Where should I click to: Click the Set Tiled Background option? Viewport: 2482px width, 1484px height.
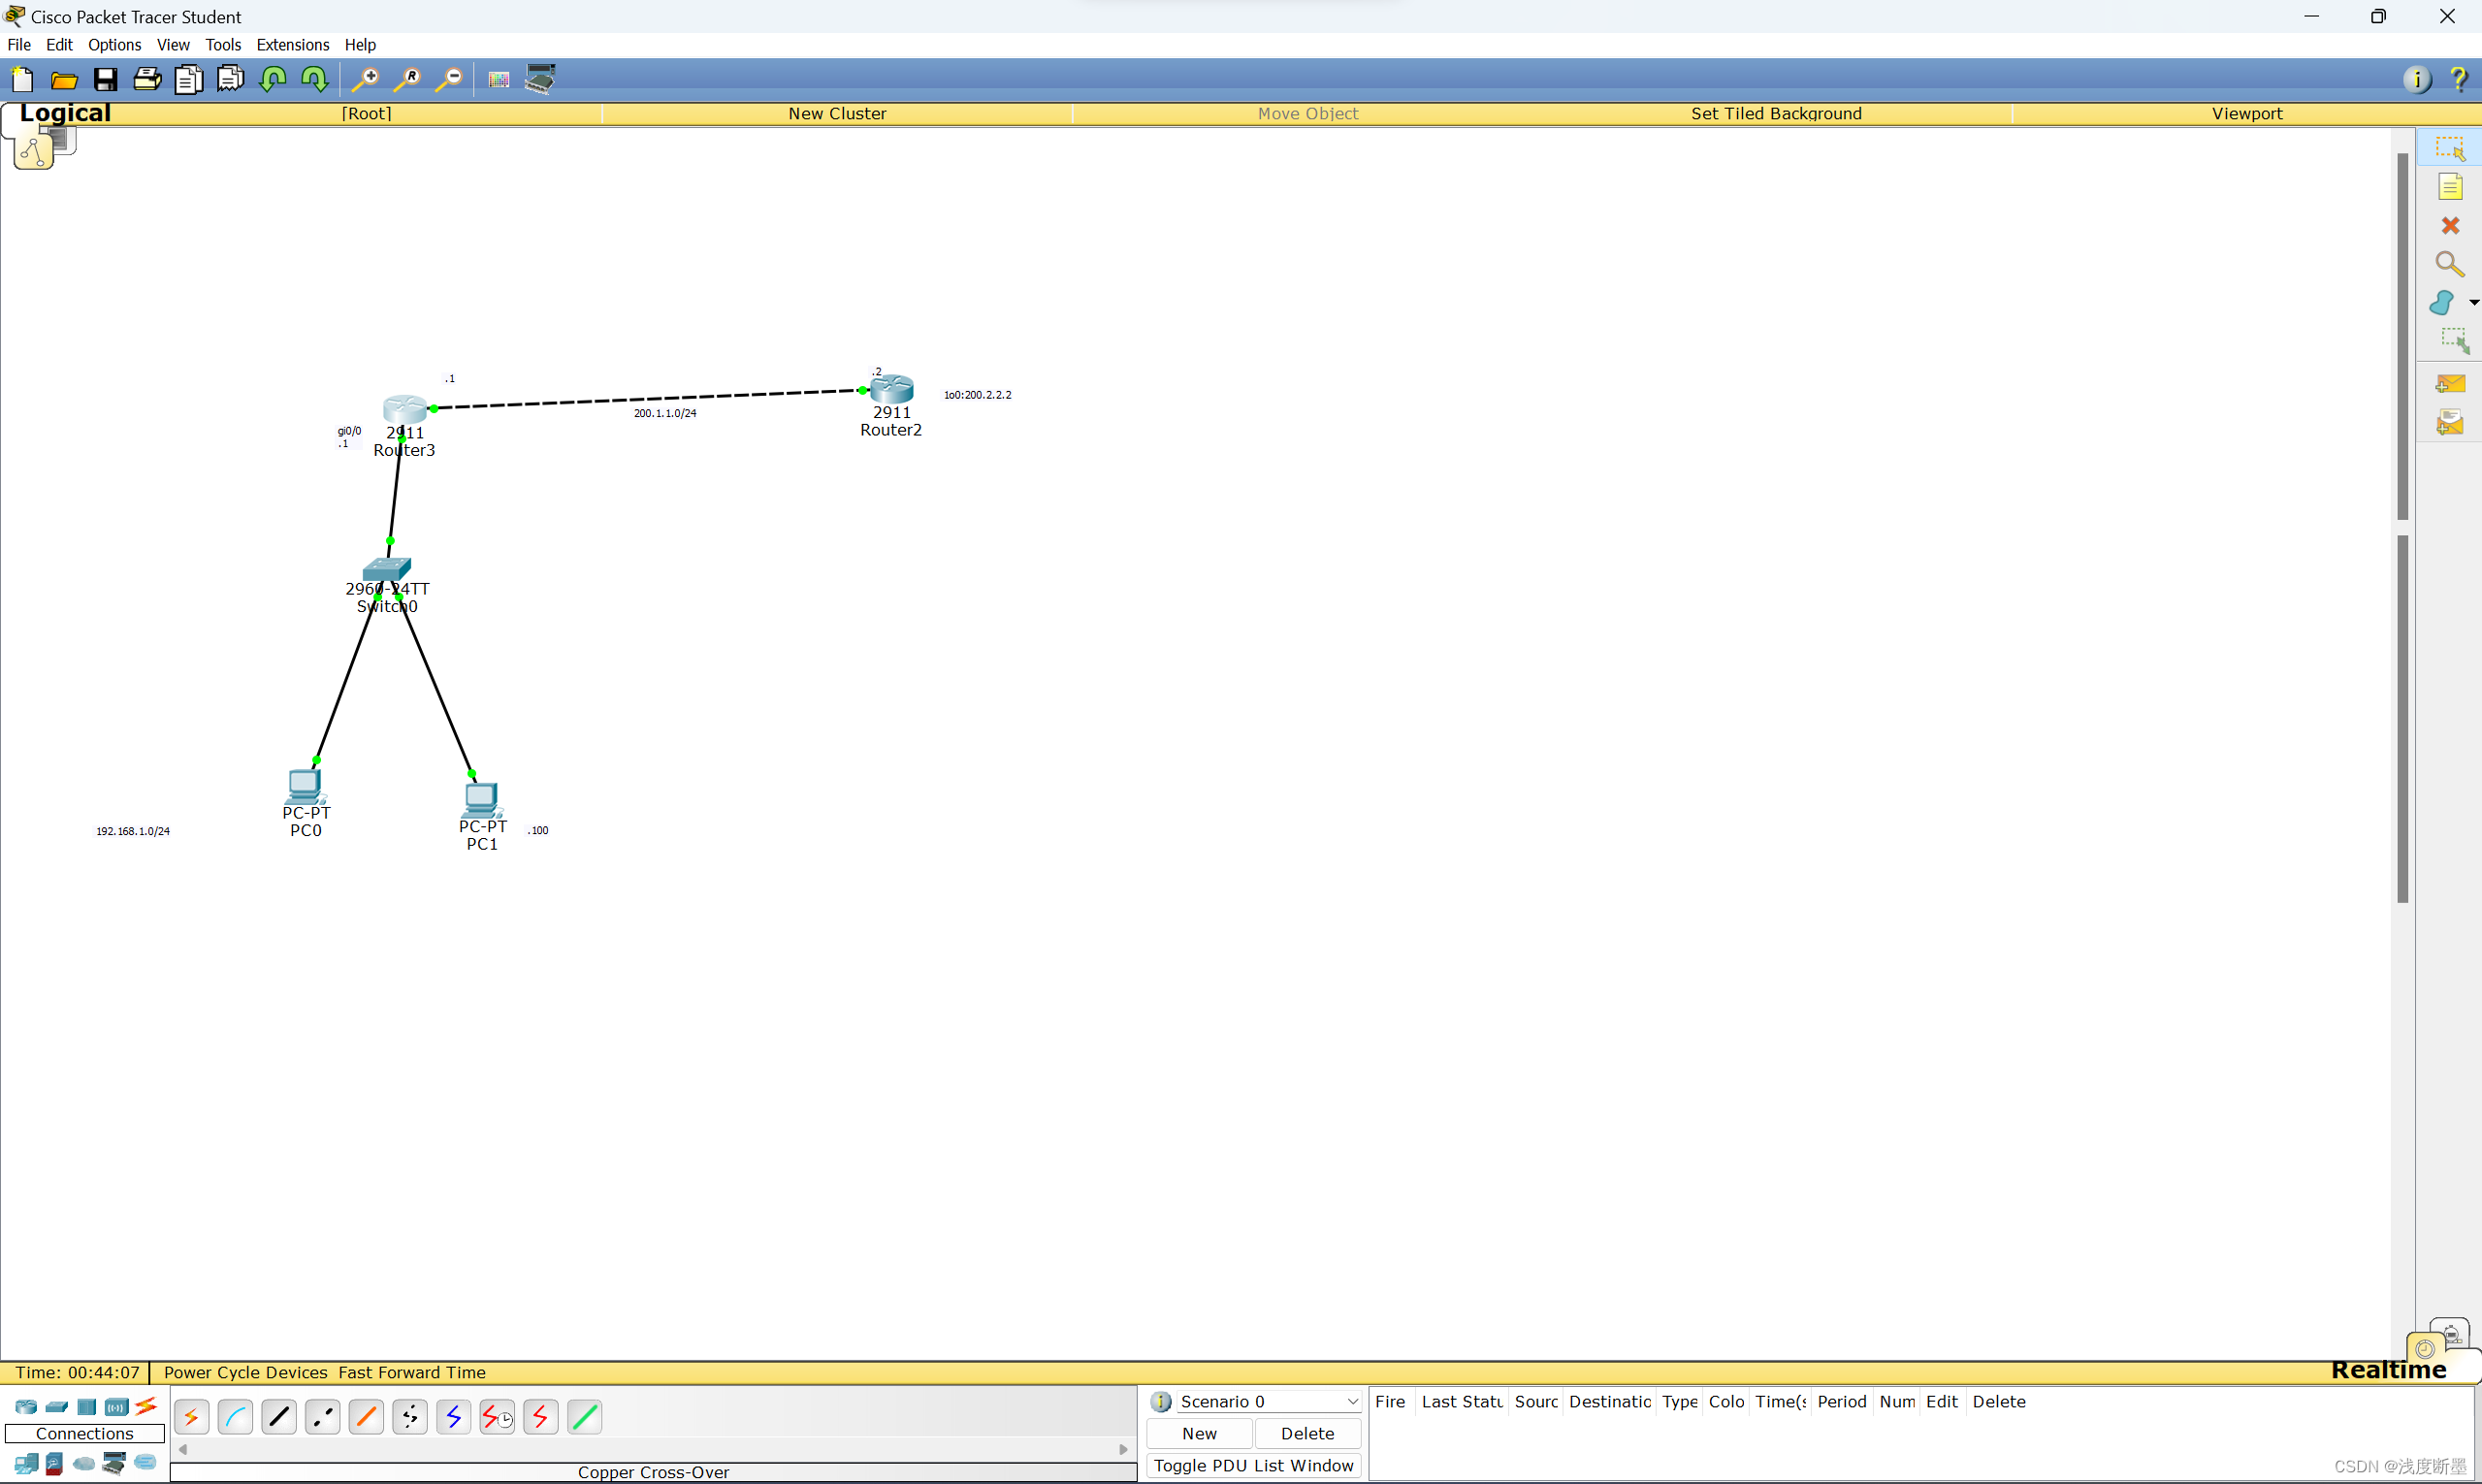(x=1774, y=113)
